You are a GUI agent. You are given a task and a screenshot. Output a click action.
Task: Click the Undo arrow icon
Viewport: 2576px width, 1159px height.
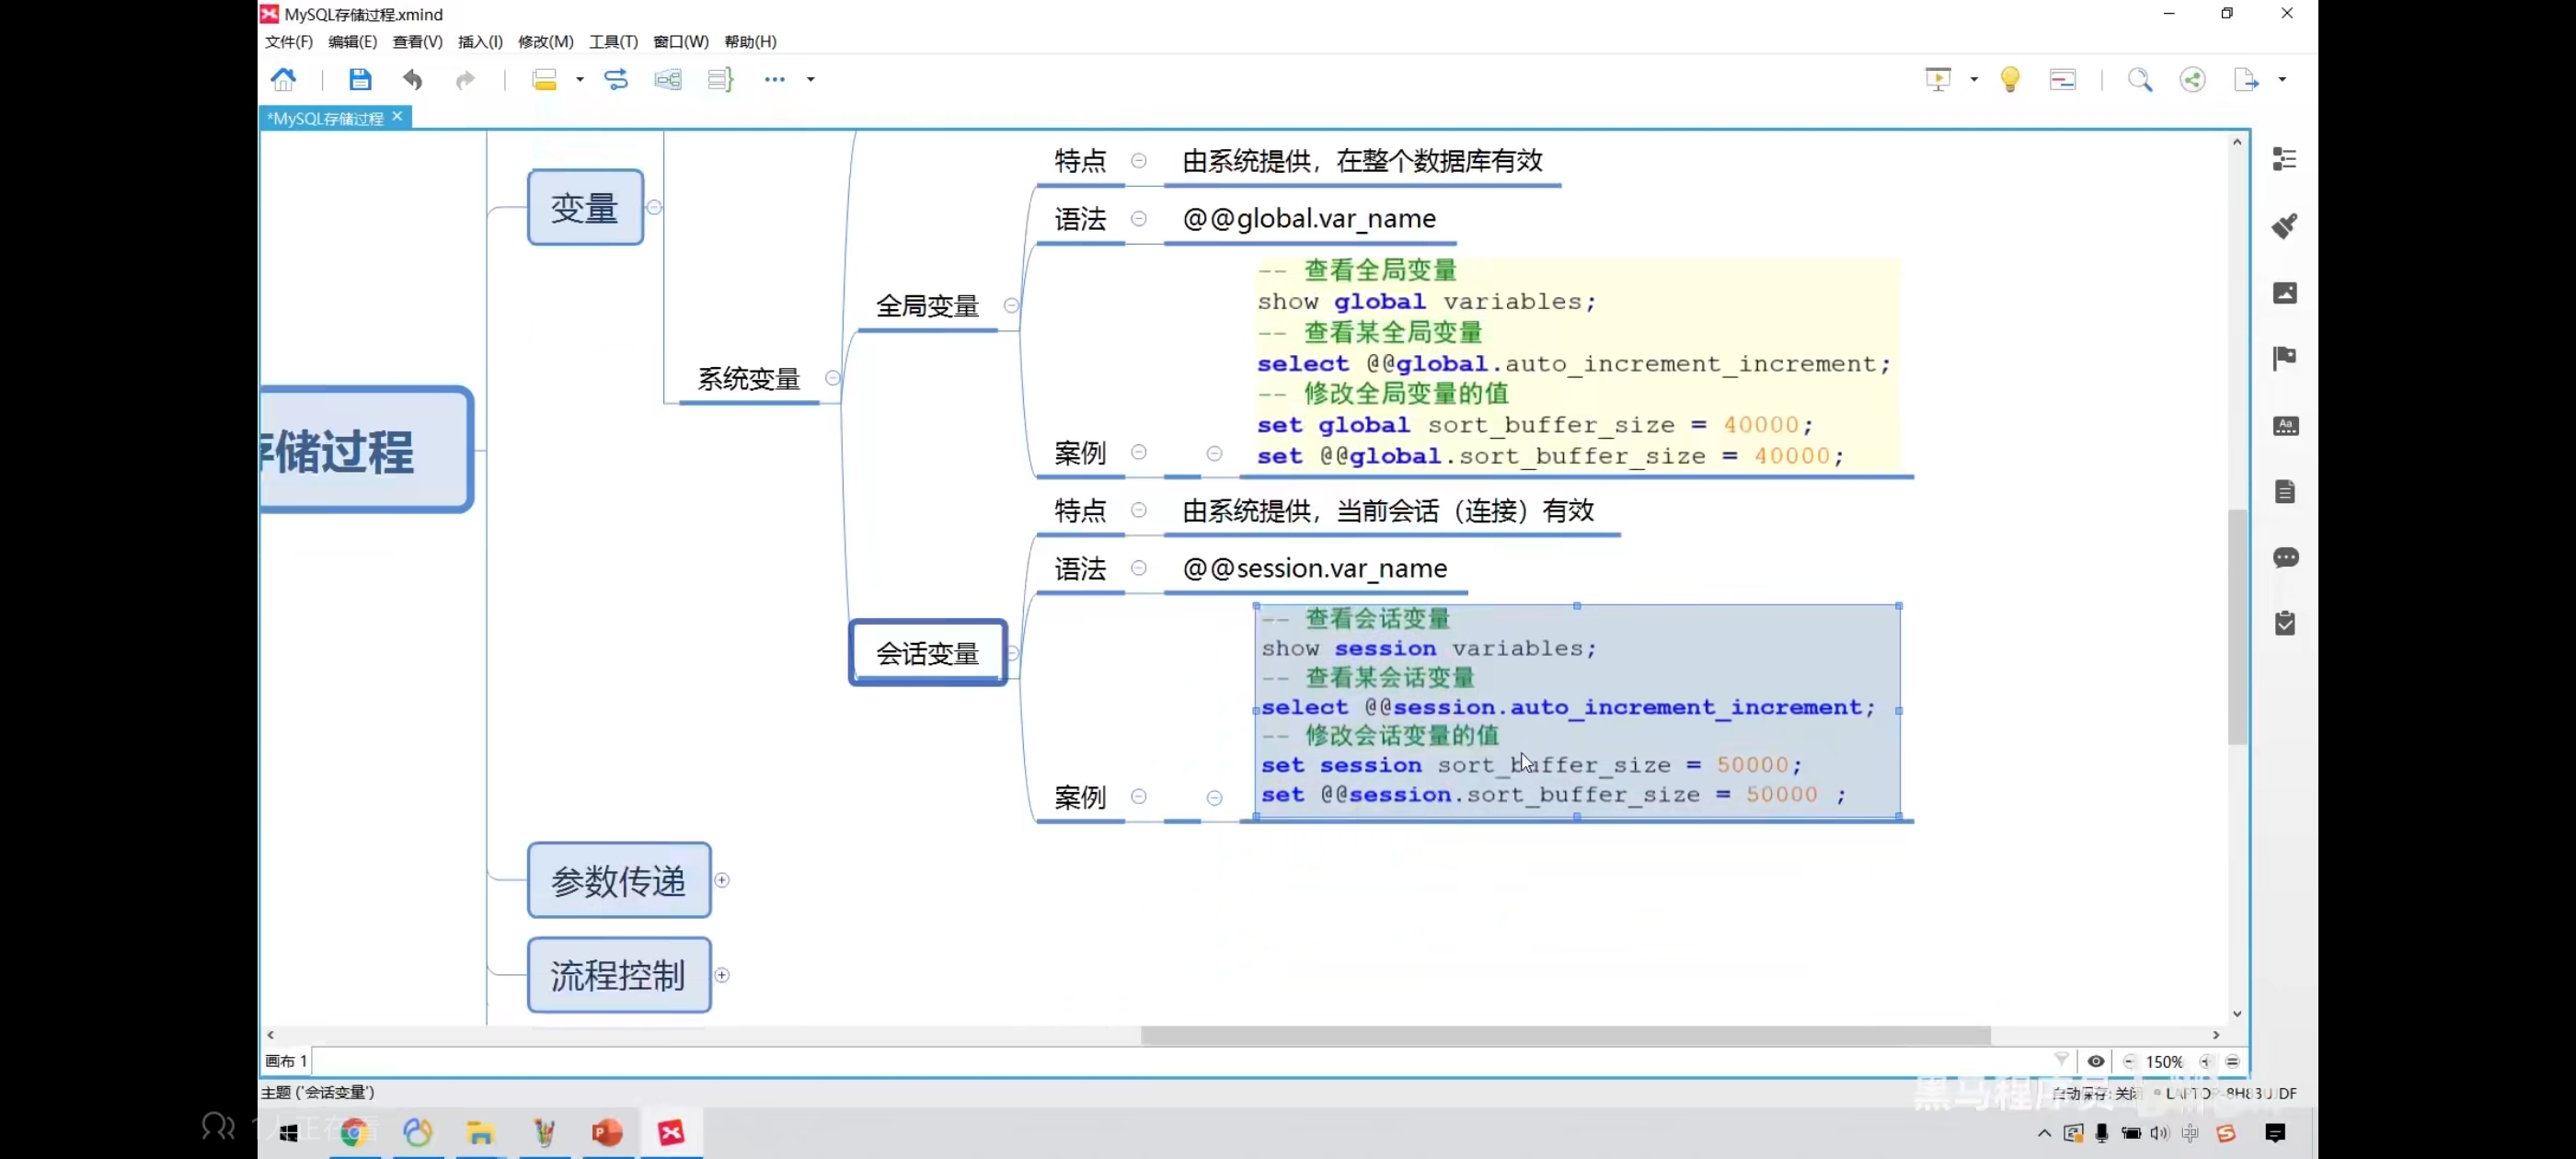tap(412, 79)
